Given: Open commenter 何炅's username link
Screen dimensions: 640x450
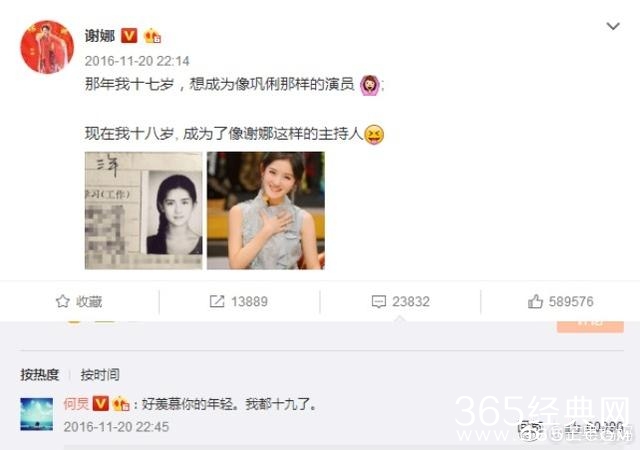Looking at the screenshot, I should click(76, 404).
